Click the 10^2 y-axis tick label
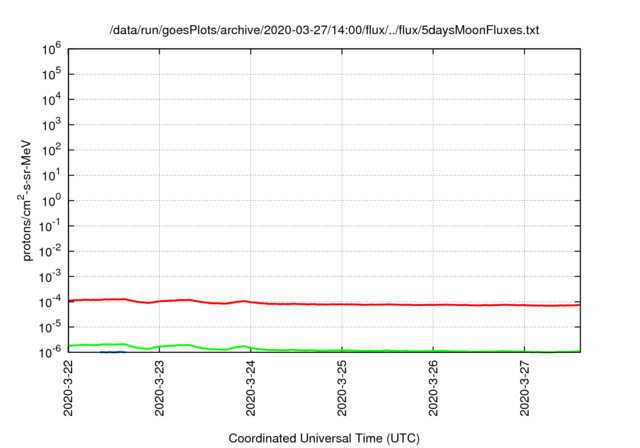Screen dimensions: 640x448 pos(51,150)
